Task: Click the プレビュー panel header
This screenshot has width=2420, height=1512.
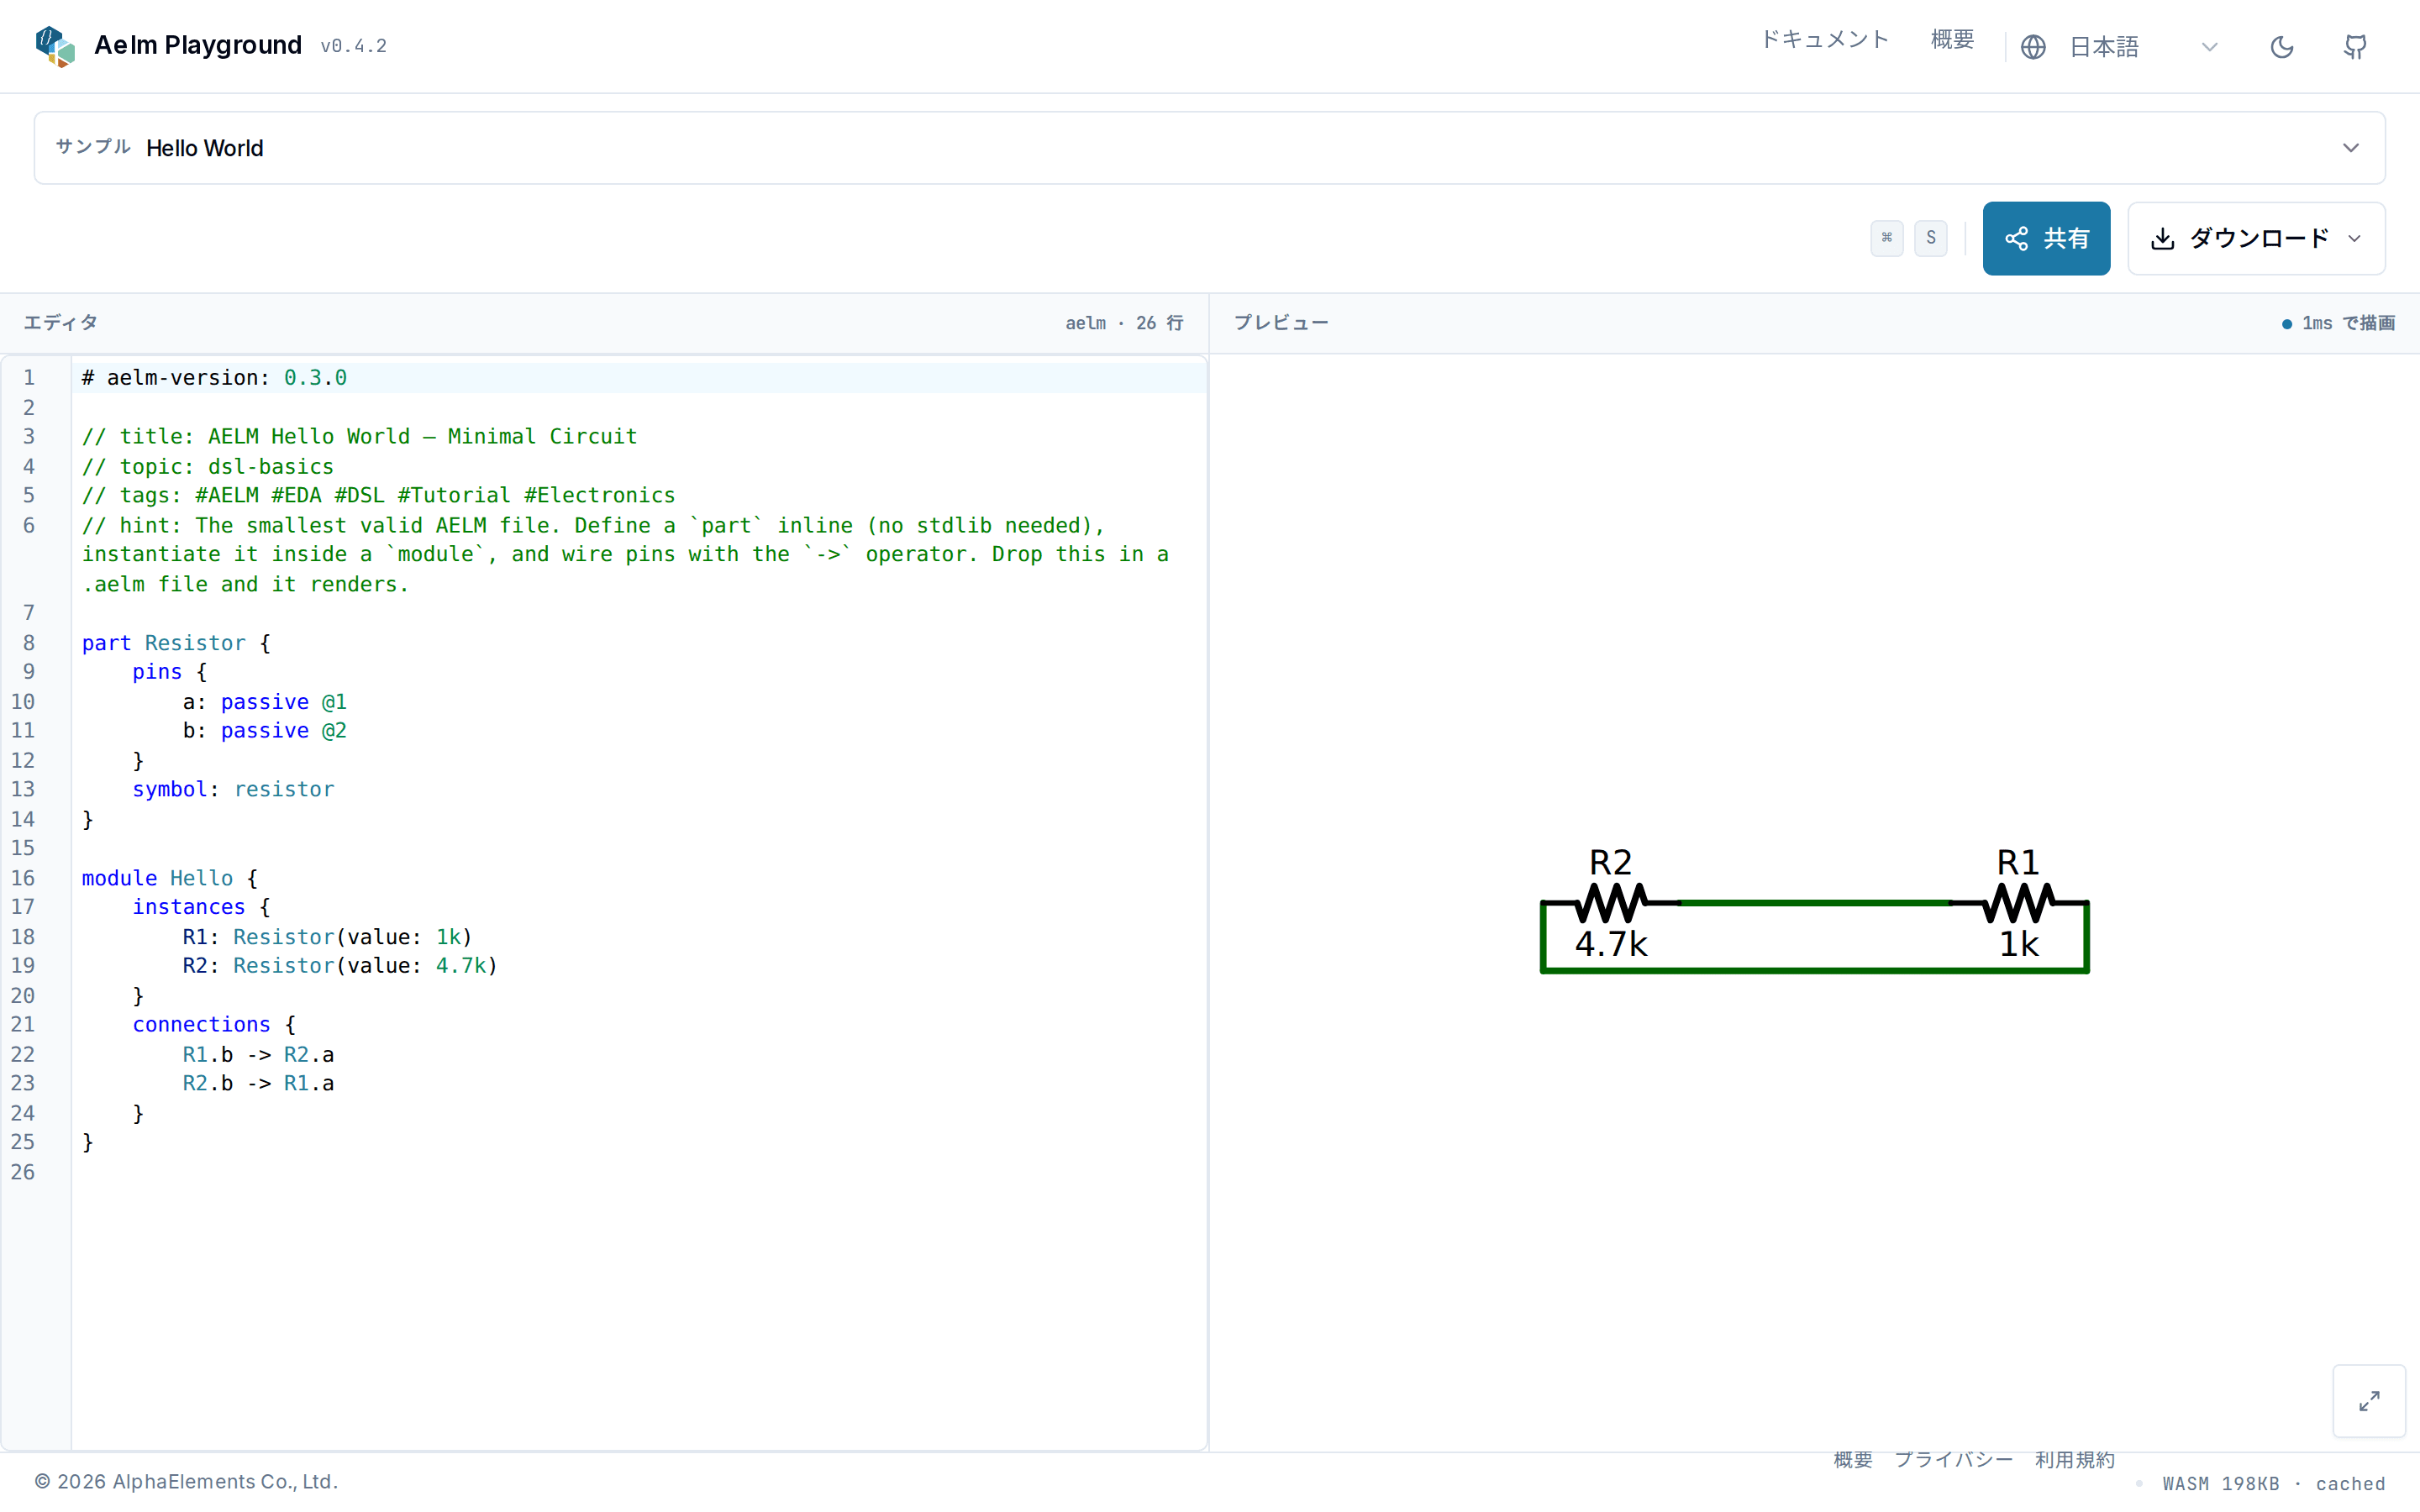Action: [x=1281, y=323]
